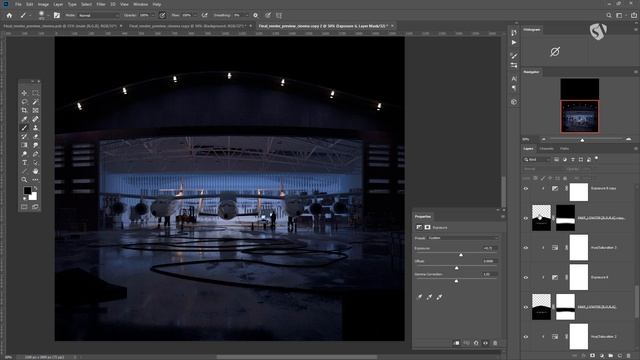Screen dimensions: 640x360
Task: Click the Offset slider handle
Action: 456,268
